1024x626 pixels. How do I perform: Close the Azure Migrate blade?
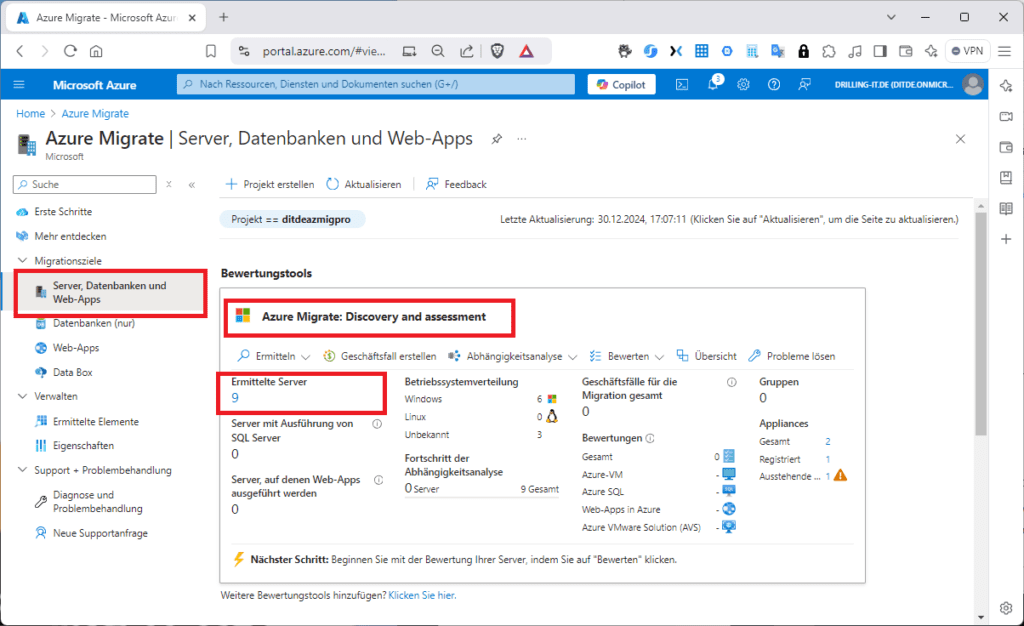click(960, 139)
